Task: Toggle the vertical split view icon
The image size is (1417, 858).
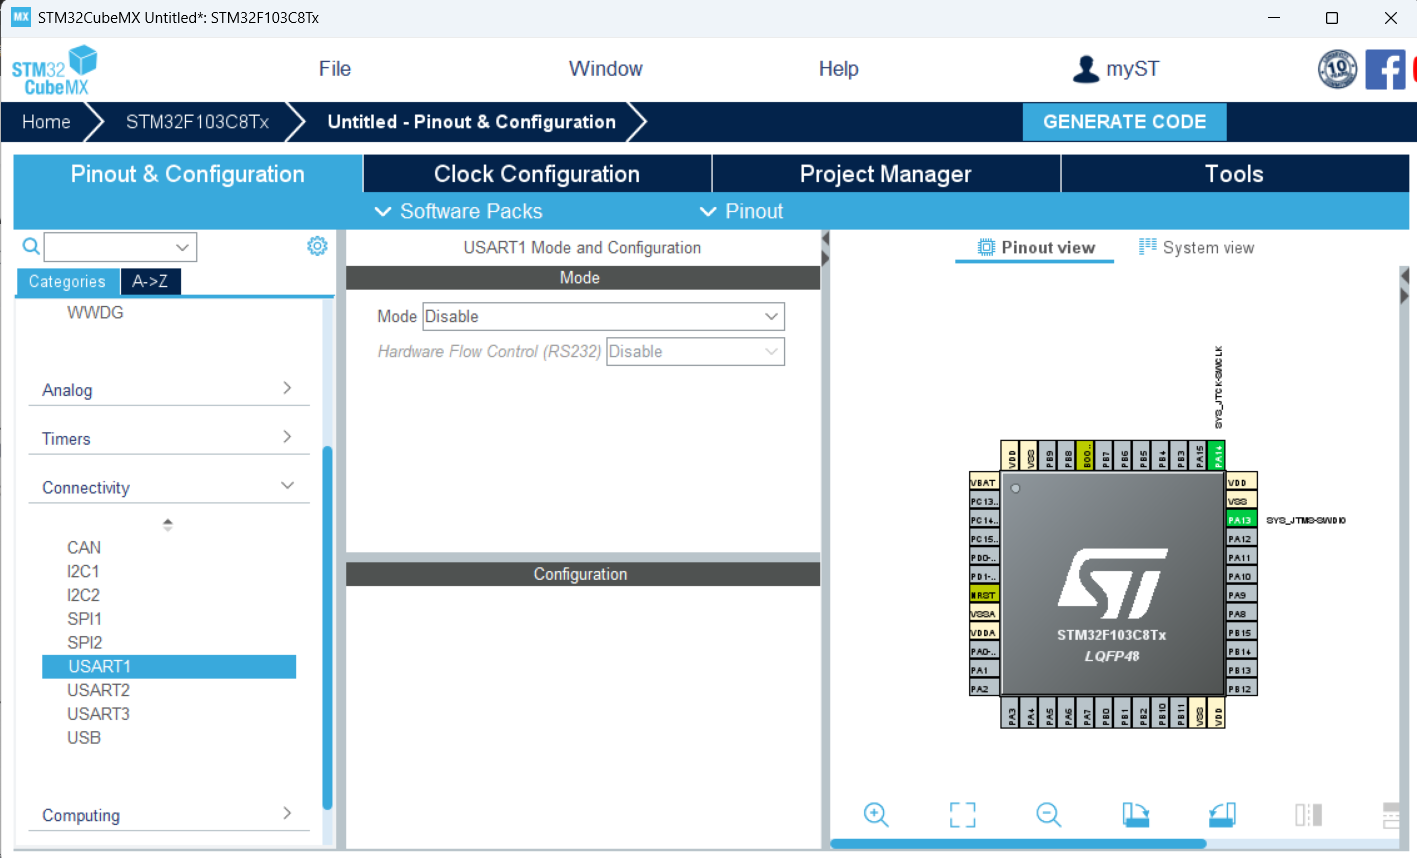Action: tap(1308, 814)
